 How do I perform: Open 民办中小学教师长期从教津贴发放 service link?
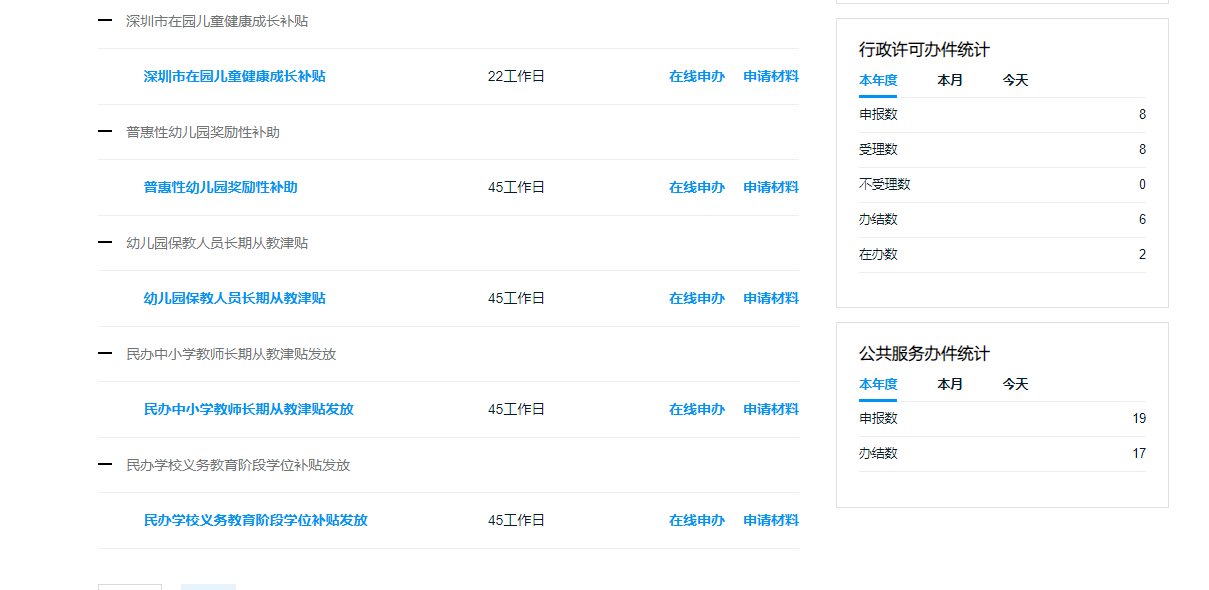[248, 410]
